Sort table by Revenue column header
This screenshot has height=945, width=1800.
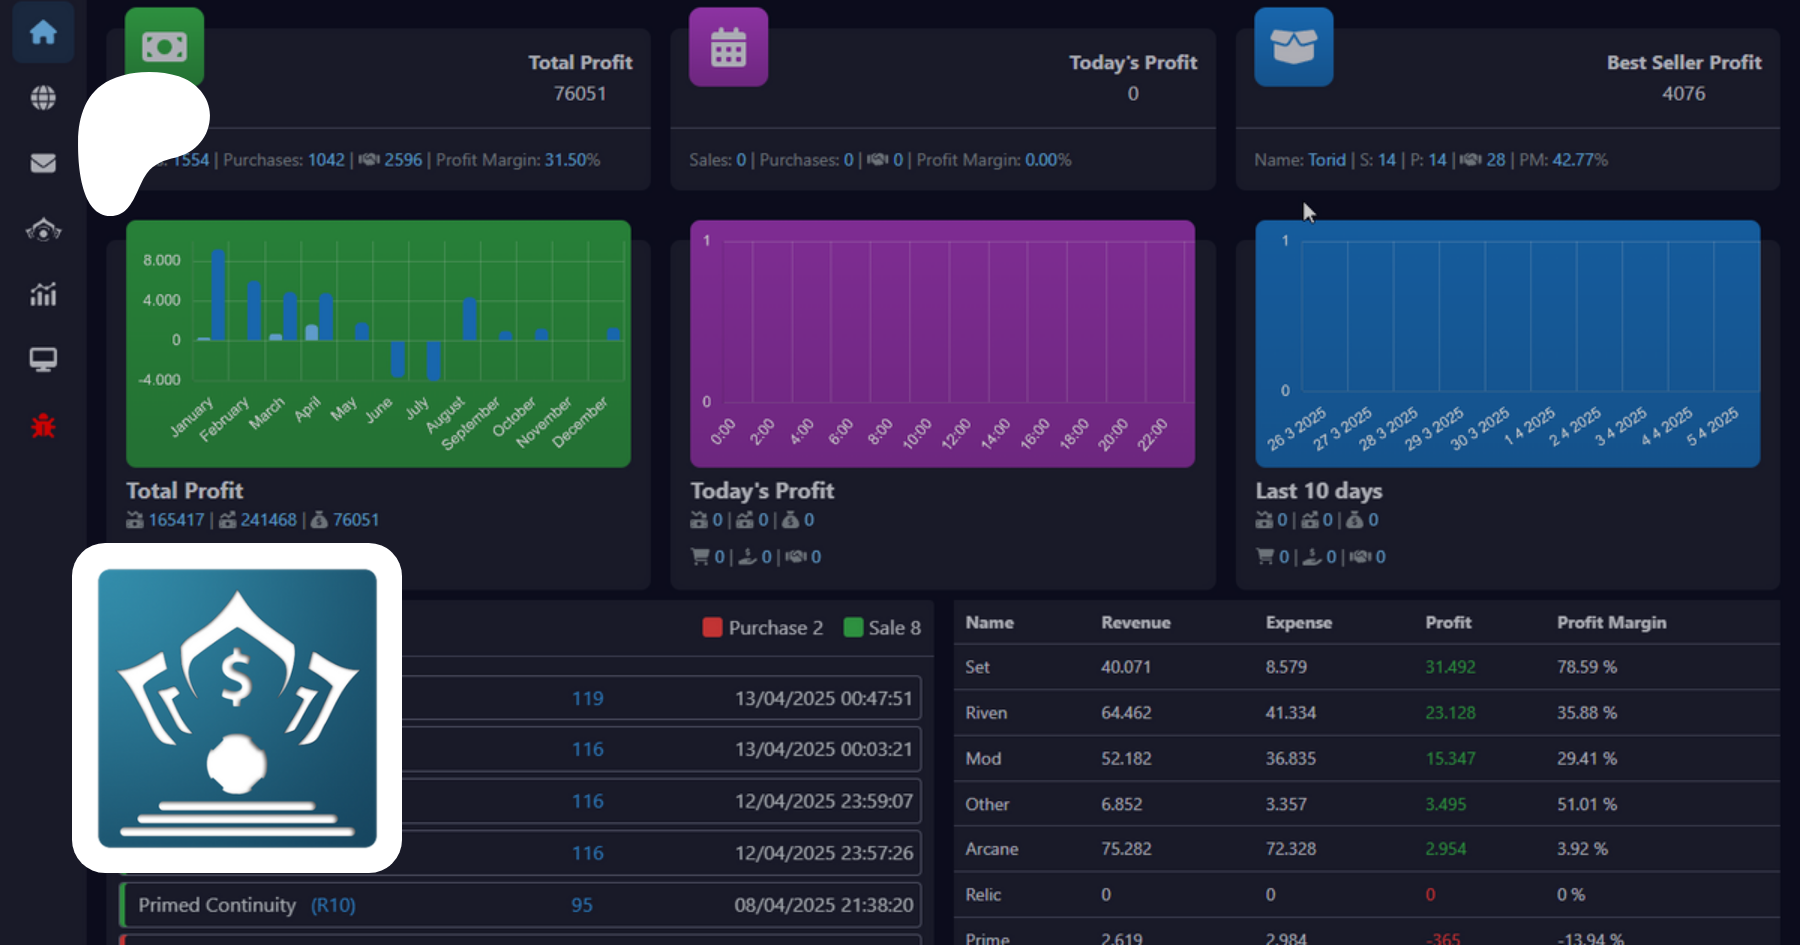coord(1135,623)
